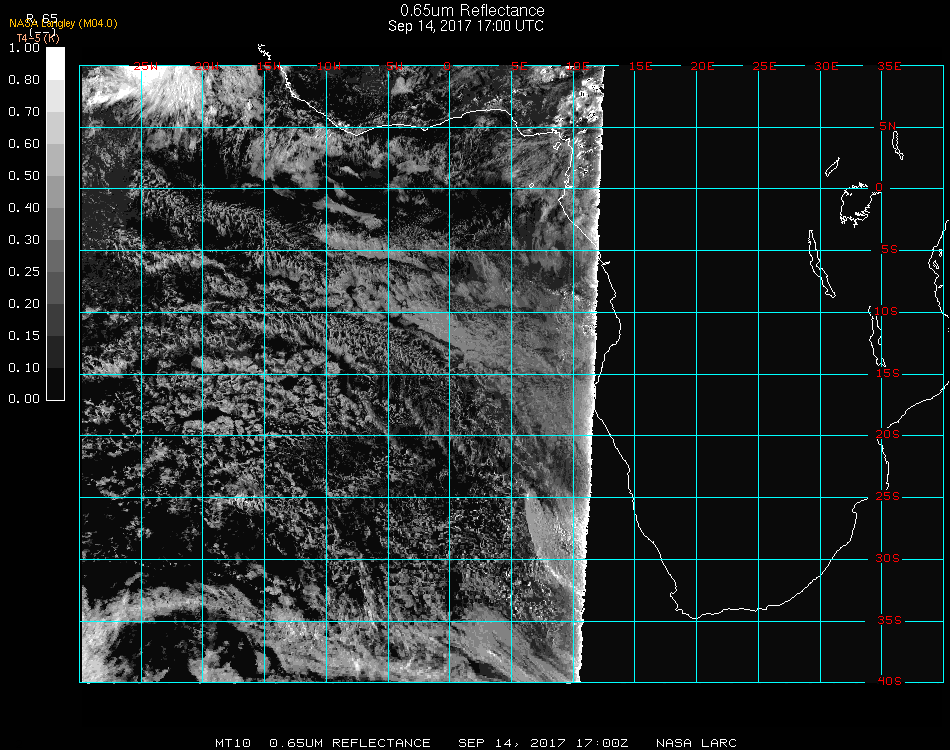Viewport: 950px width, 750px height.
Task: Click the '0.65um Reflectance' title text
Action: point(472,10)
